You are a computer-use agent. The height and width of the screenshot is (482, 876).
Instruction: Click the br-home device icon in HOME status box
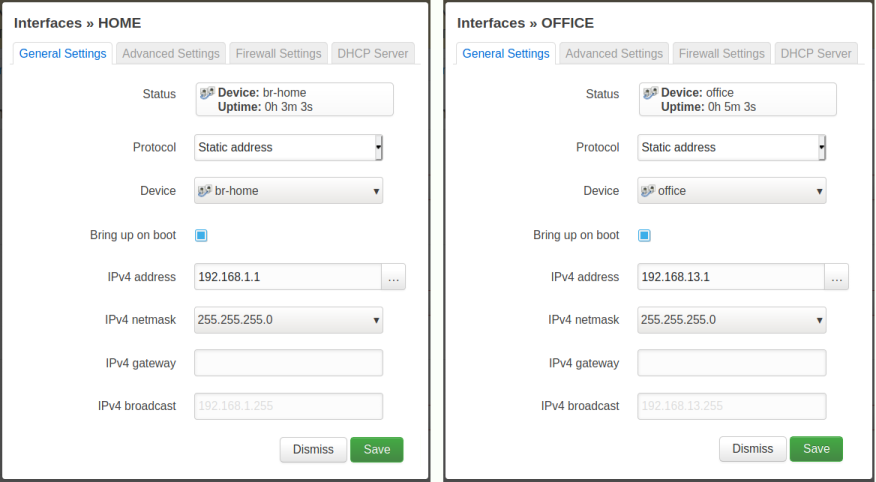pos(205,93)
